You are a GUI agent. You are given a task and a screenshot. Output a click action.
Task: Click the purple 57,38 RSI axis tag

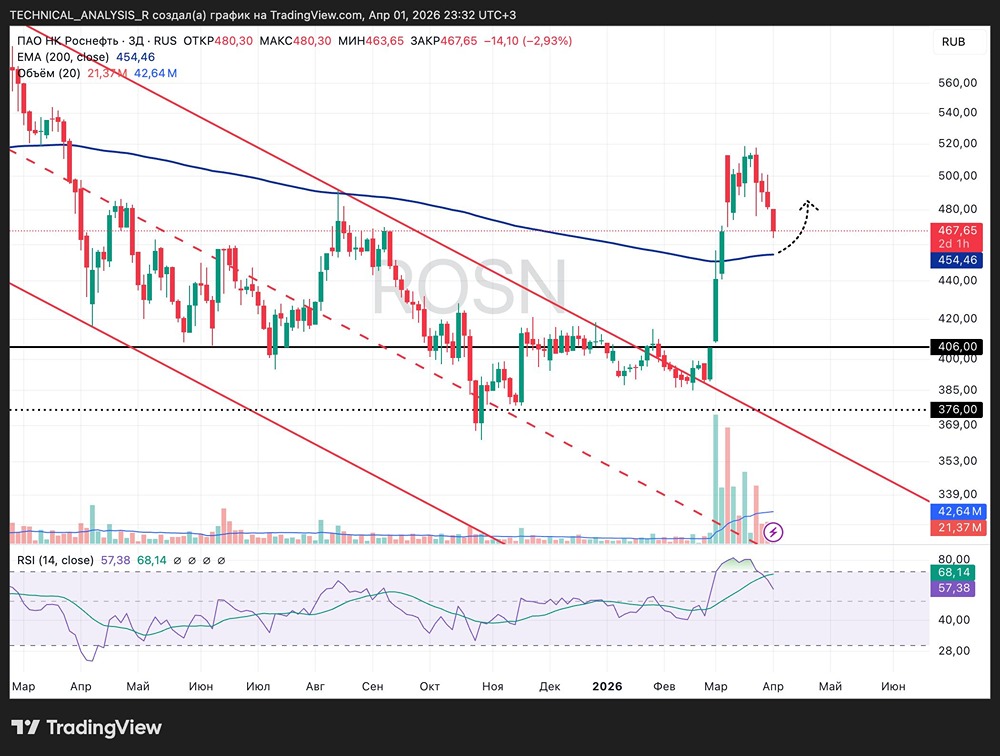[x=954, y=588]
